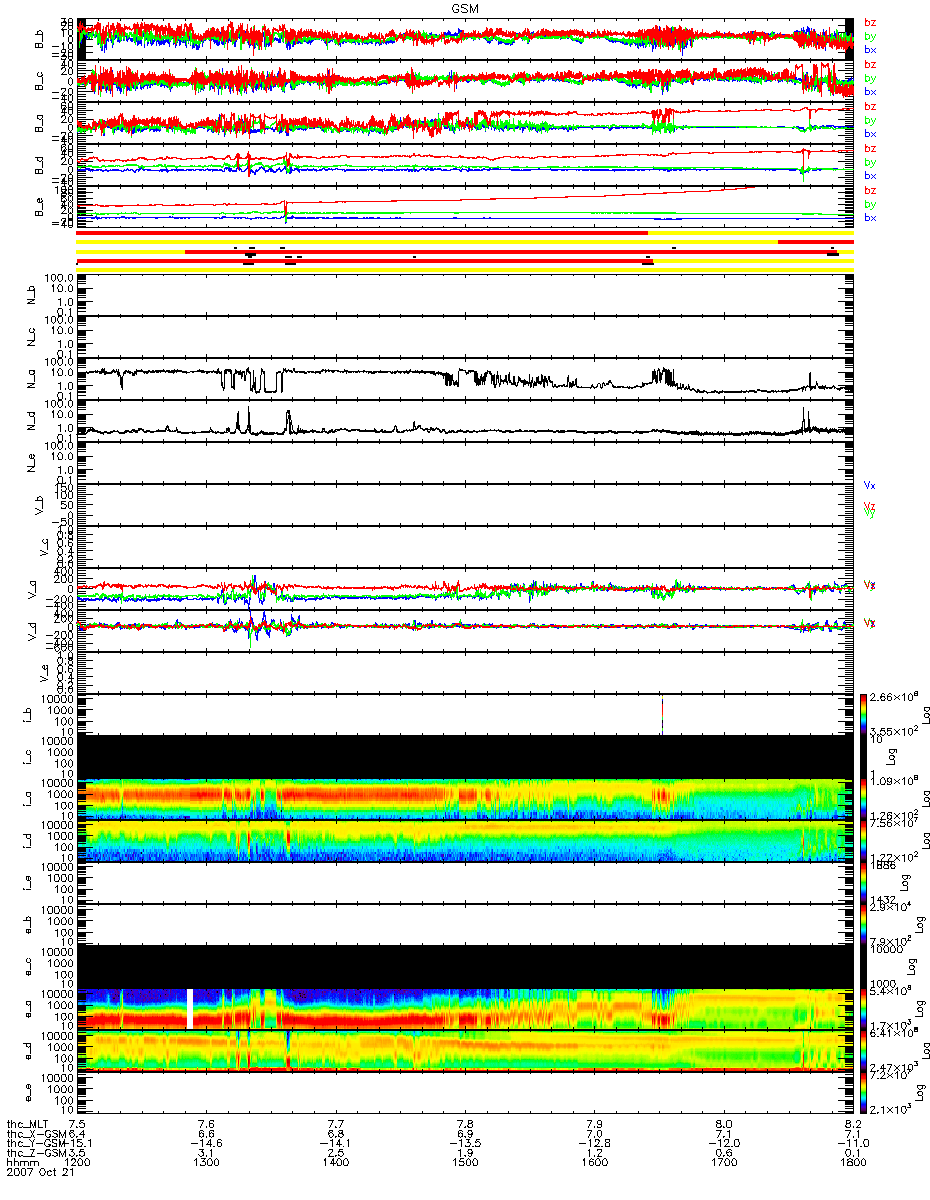The width and height of the screenshot is (930, 1200).
Task: Click the N_c density panel label
Action: pos(30,337)
